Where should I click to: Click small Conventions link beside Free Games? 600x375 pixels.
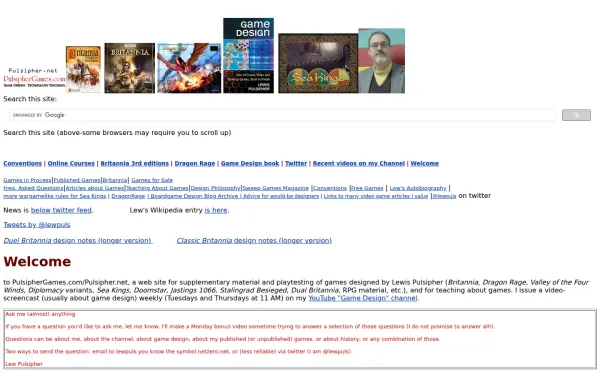coord(330,188)
